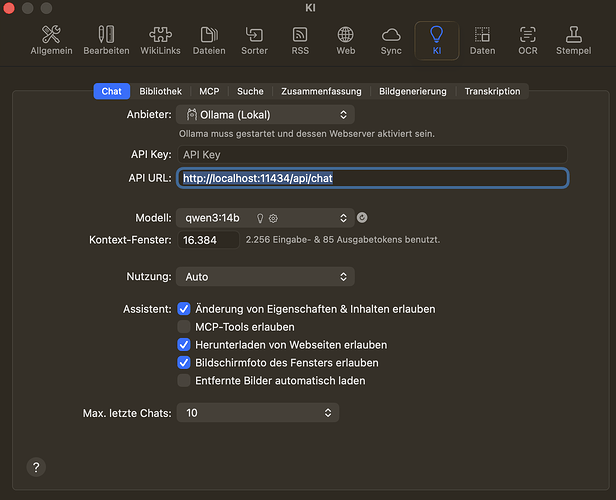
Task: Open the Bearbeiten preferences pane
Action: pos(106,41)
